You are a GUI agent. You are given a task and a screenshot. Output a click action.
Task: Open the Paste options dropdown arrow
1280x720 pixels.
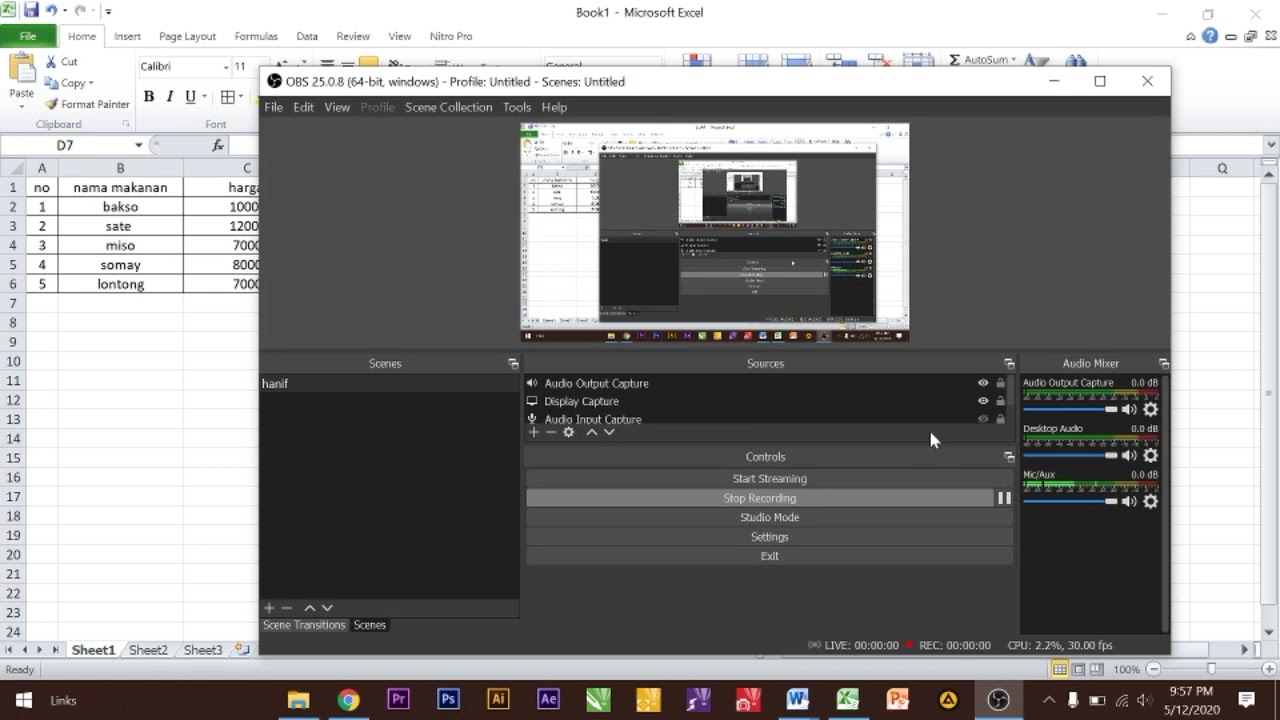pyautogui.click(x=21, y=105)
